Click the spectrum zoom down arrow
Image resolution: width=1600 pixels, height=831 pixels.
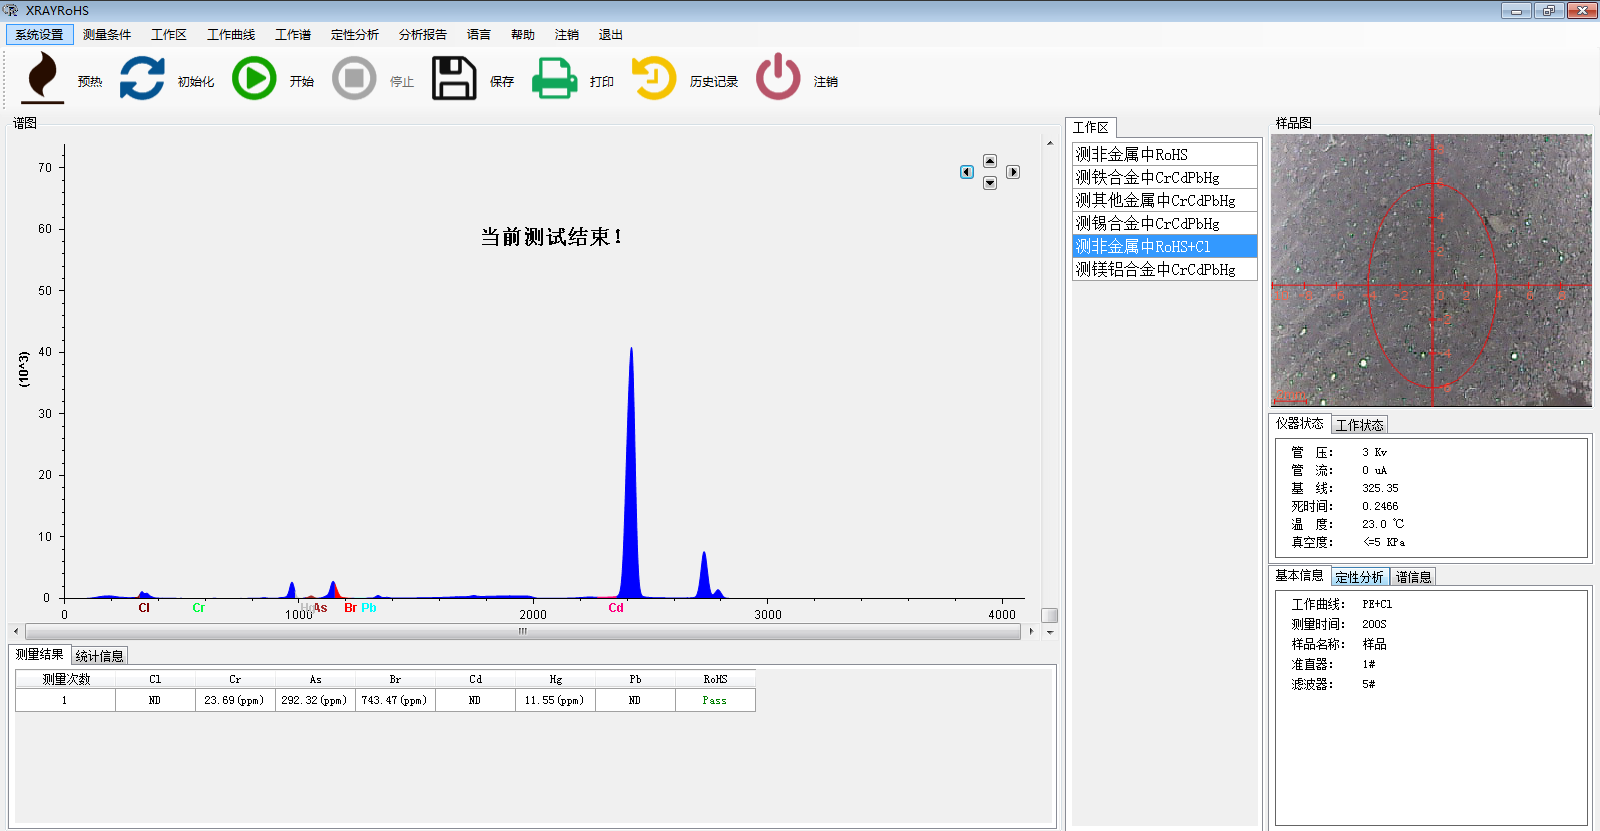pos(990,183)
